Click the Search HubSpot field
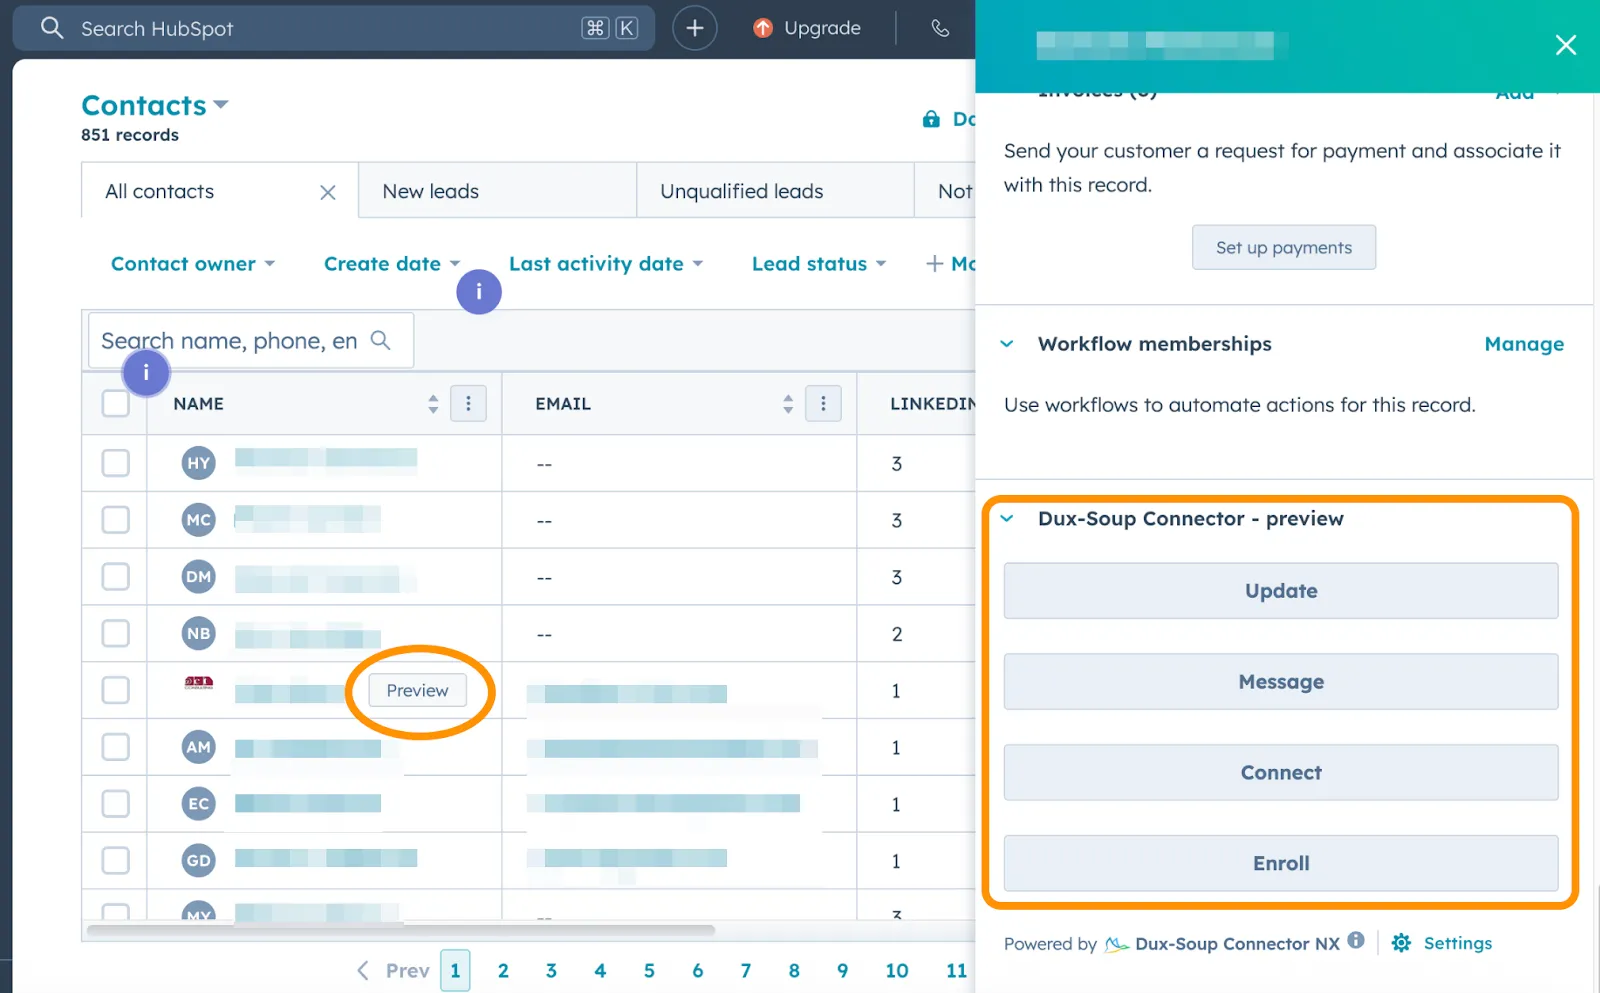This screenshot has height=993, width=1600. tap(333, 28)
